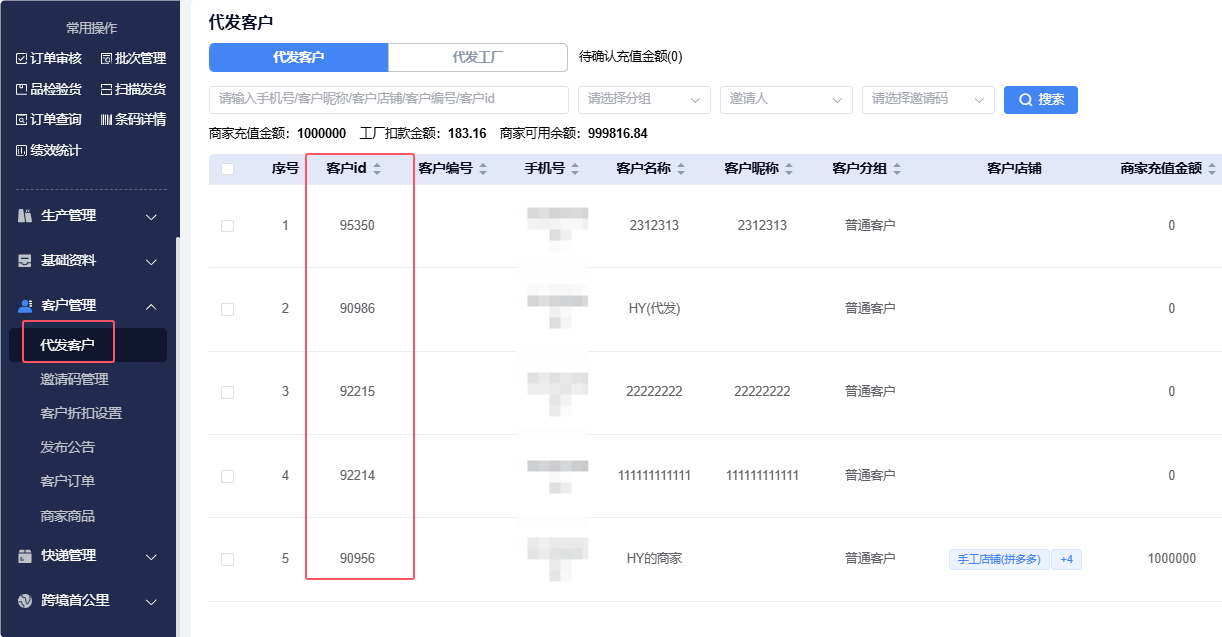Image resolution: width=1222 pixels, height=637 pixels.
Task: Check the row for customer 90956
Action: [227, 559]
